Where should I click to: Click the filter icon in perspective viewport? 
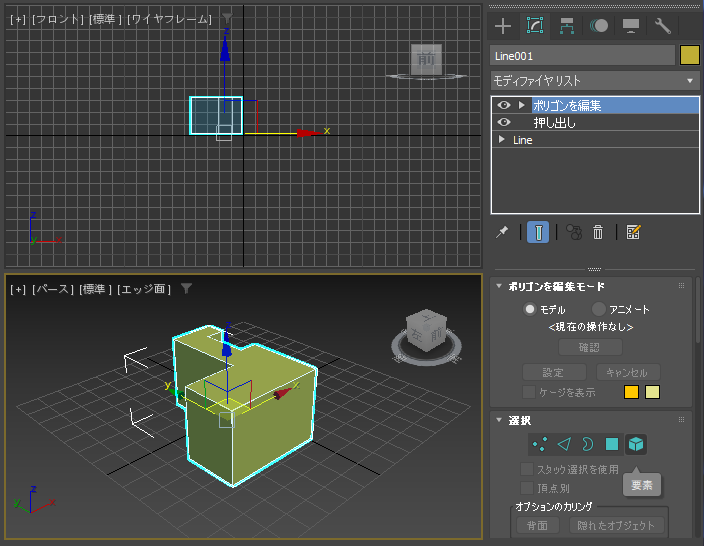tap(186, 288)
